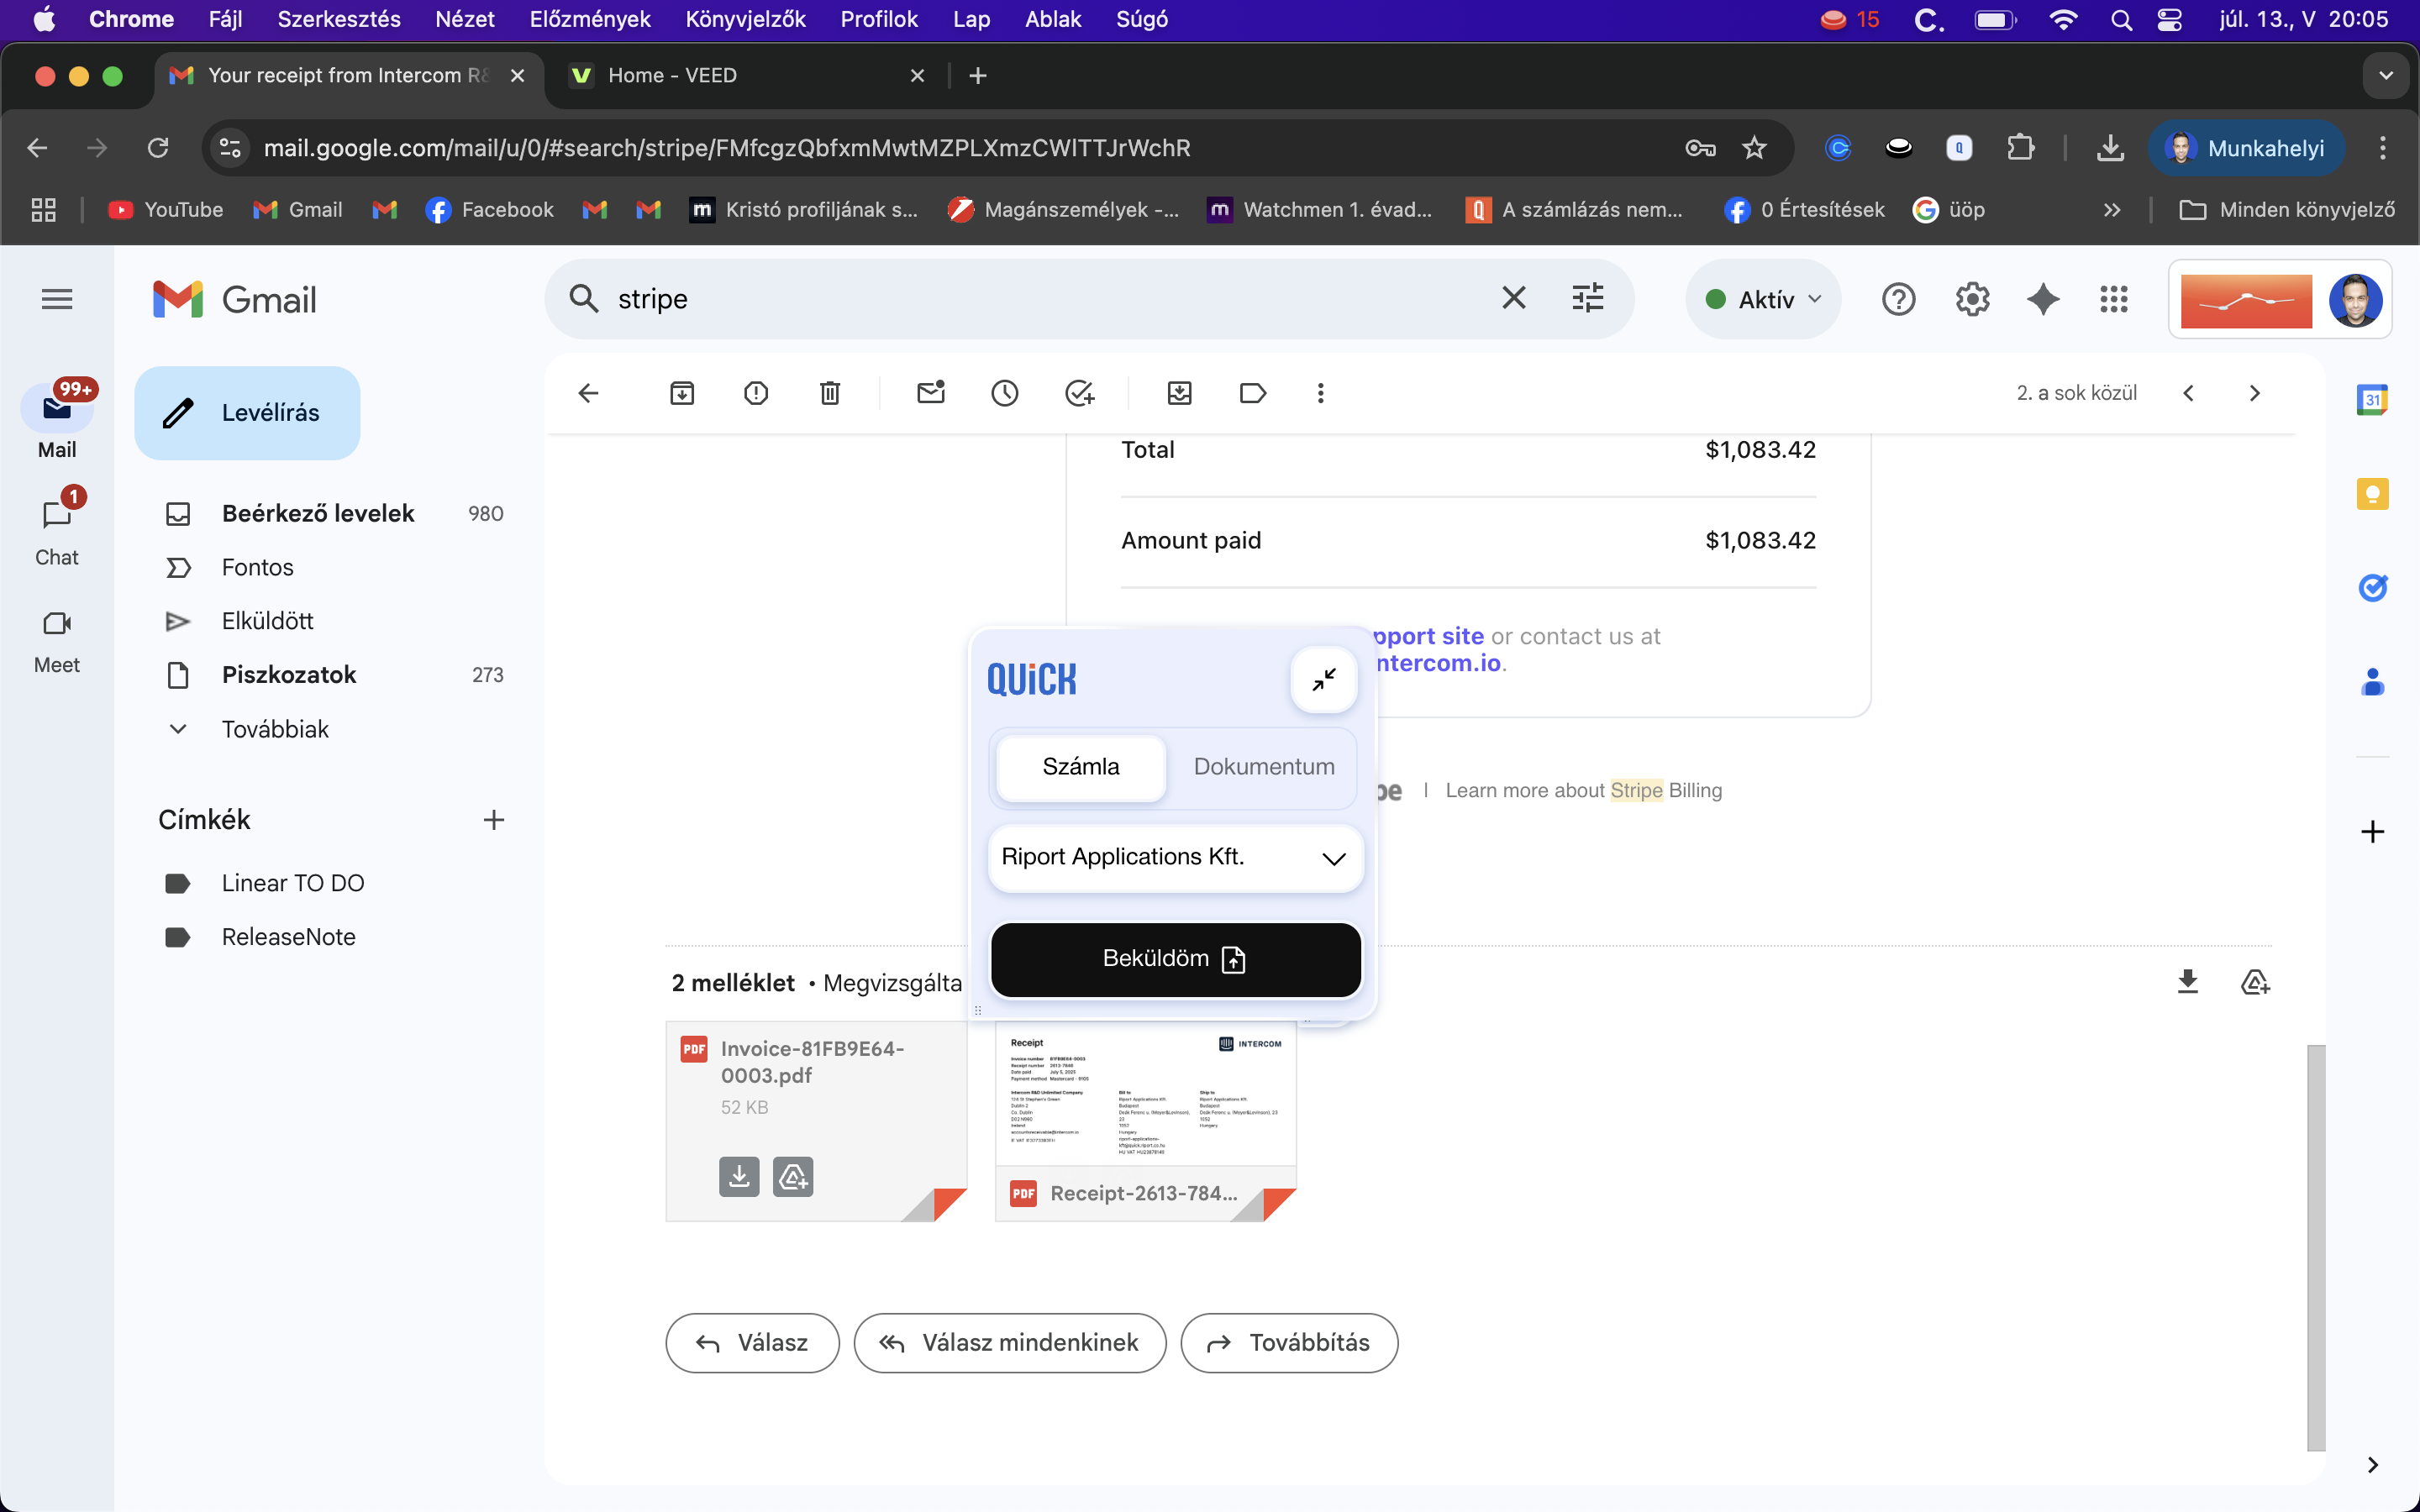The width and height of the screenshot is (2420, 1512).
Task: Open search filter options icon
Action: pos(1588,298)
